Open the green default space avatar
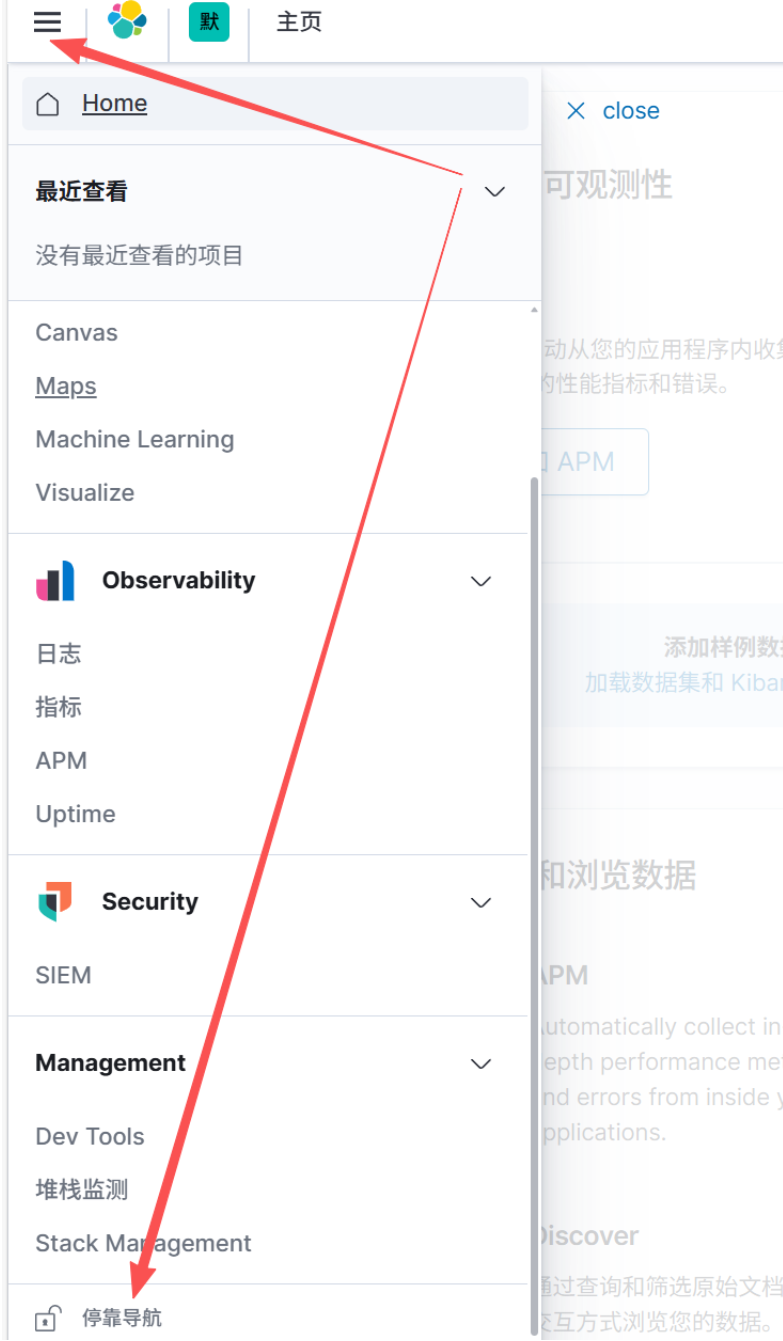This screenshot has height=1341, width=783. [x=209, y=22]
